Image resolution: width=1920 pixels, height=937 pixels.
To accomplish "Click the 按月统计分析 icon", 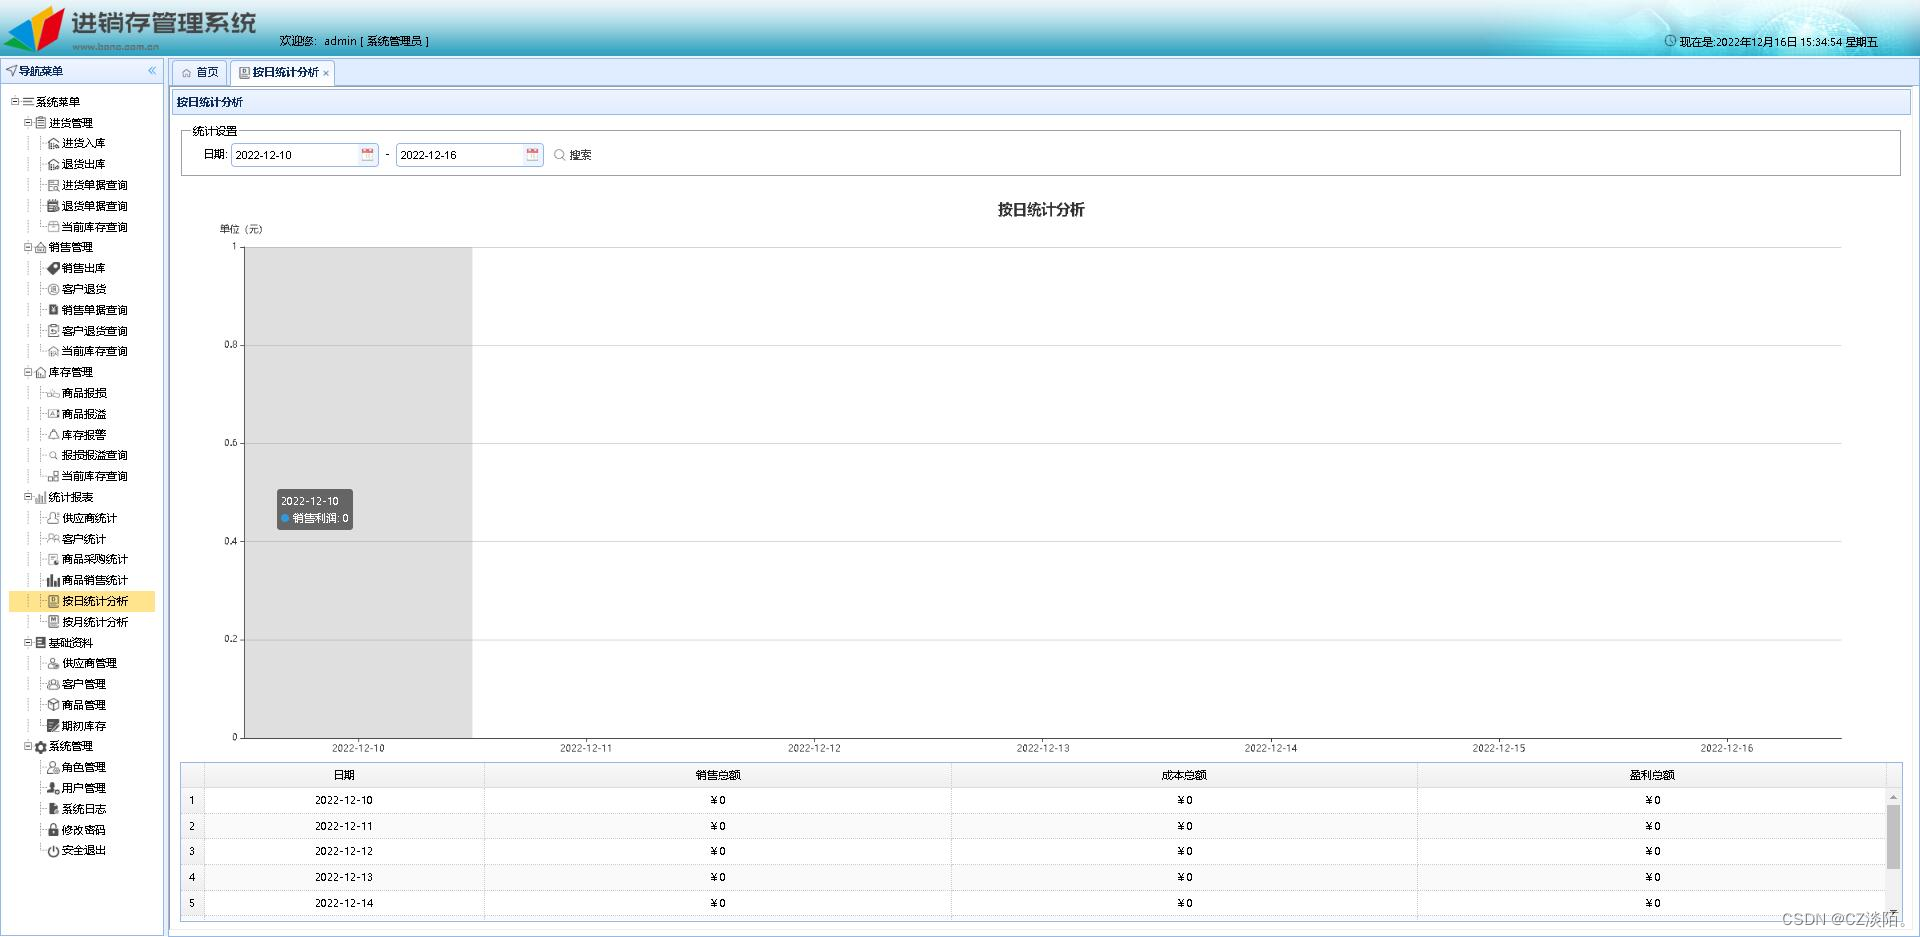I will click(54, 622).
